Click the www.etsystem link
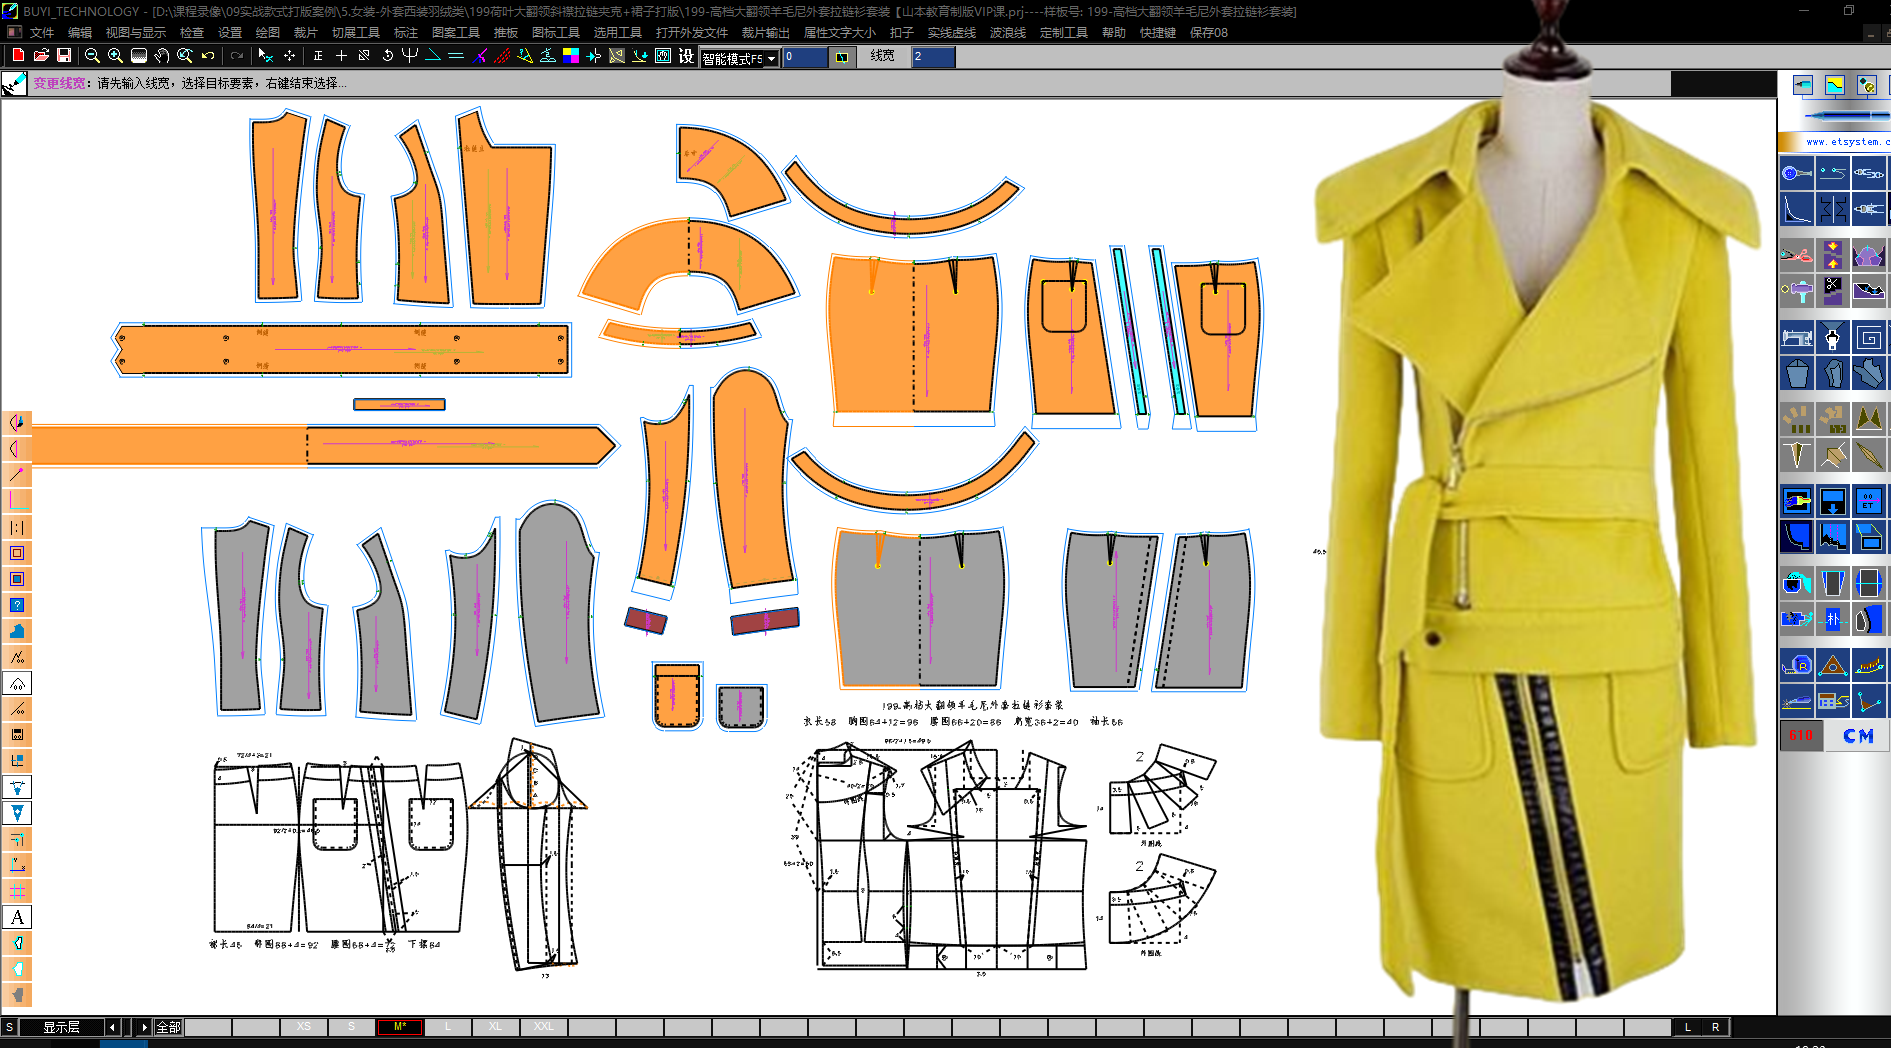Image resolution: width=1891 pixels, height=1048 pixels. (1847, 142)
